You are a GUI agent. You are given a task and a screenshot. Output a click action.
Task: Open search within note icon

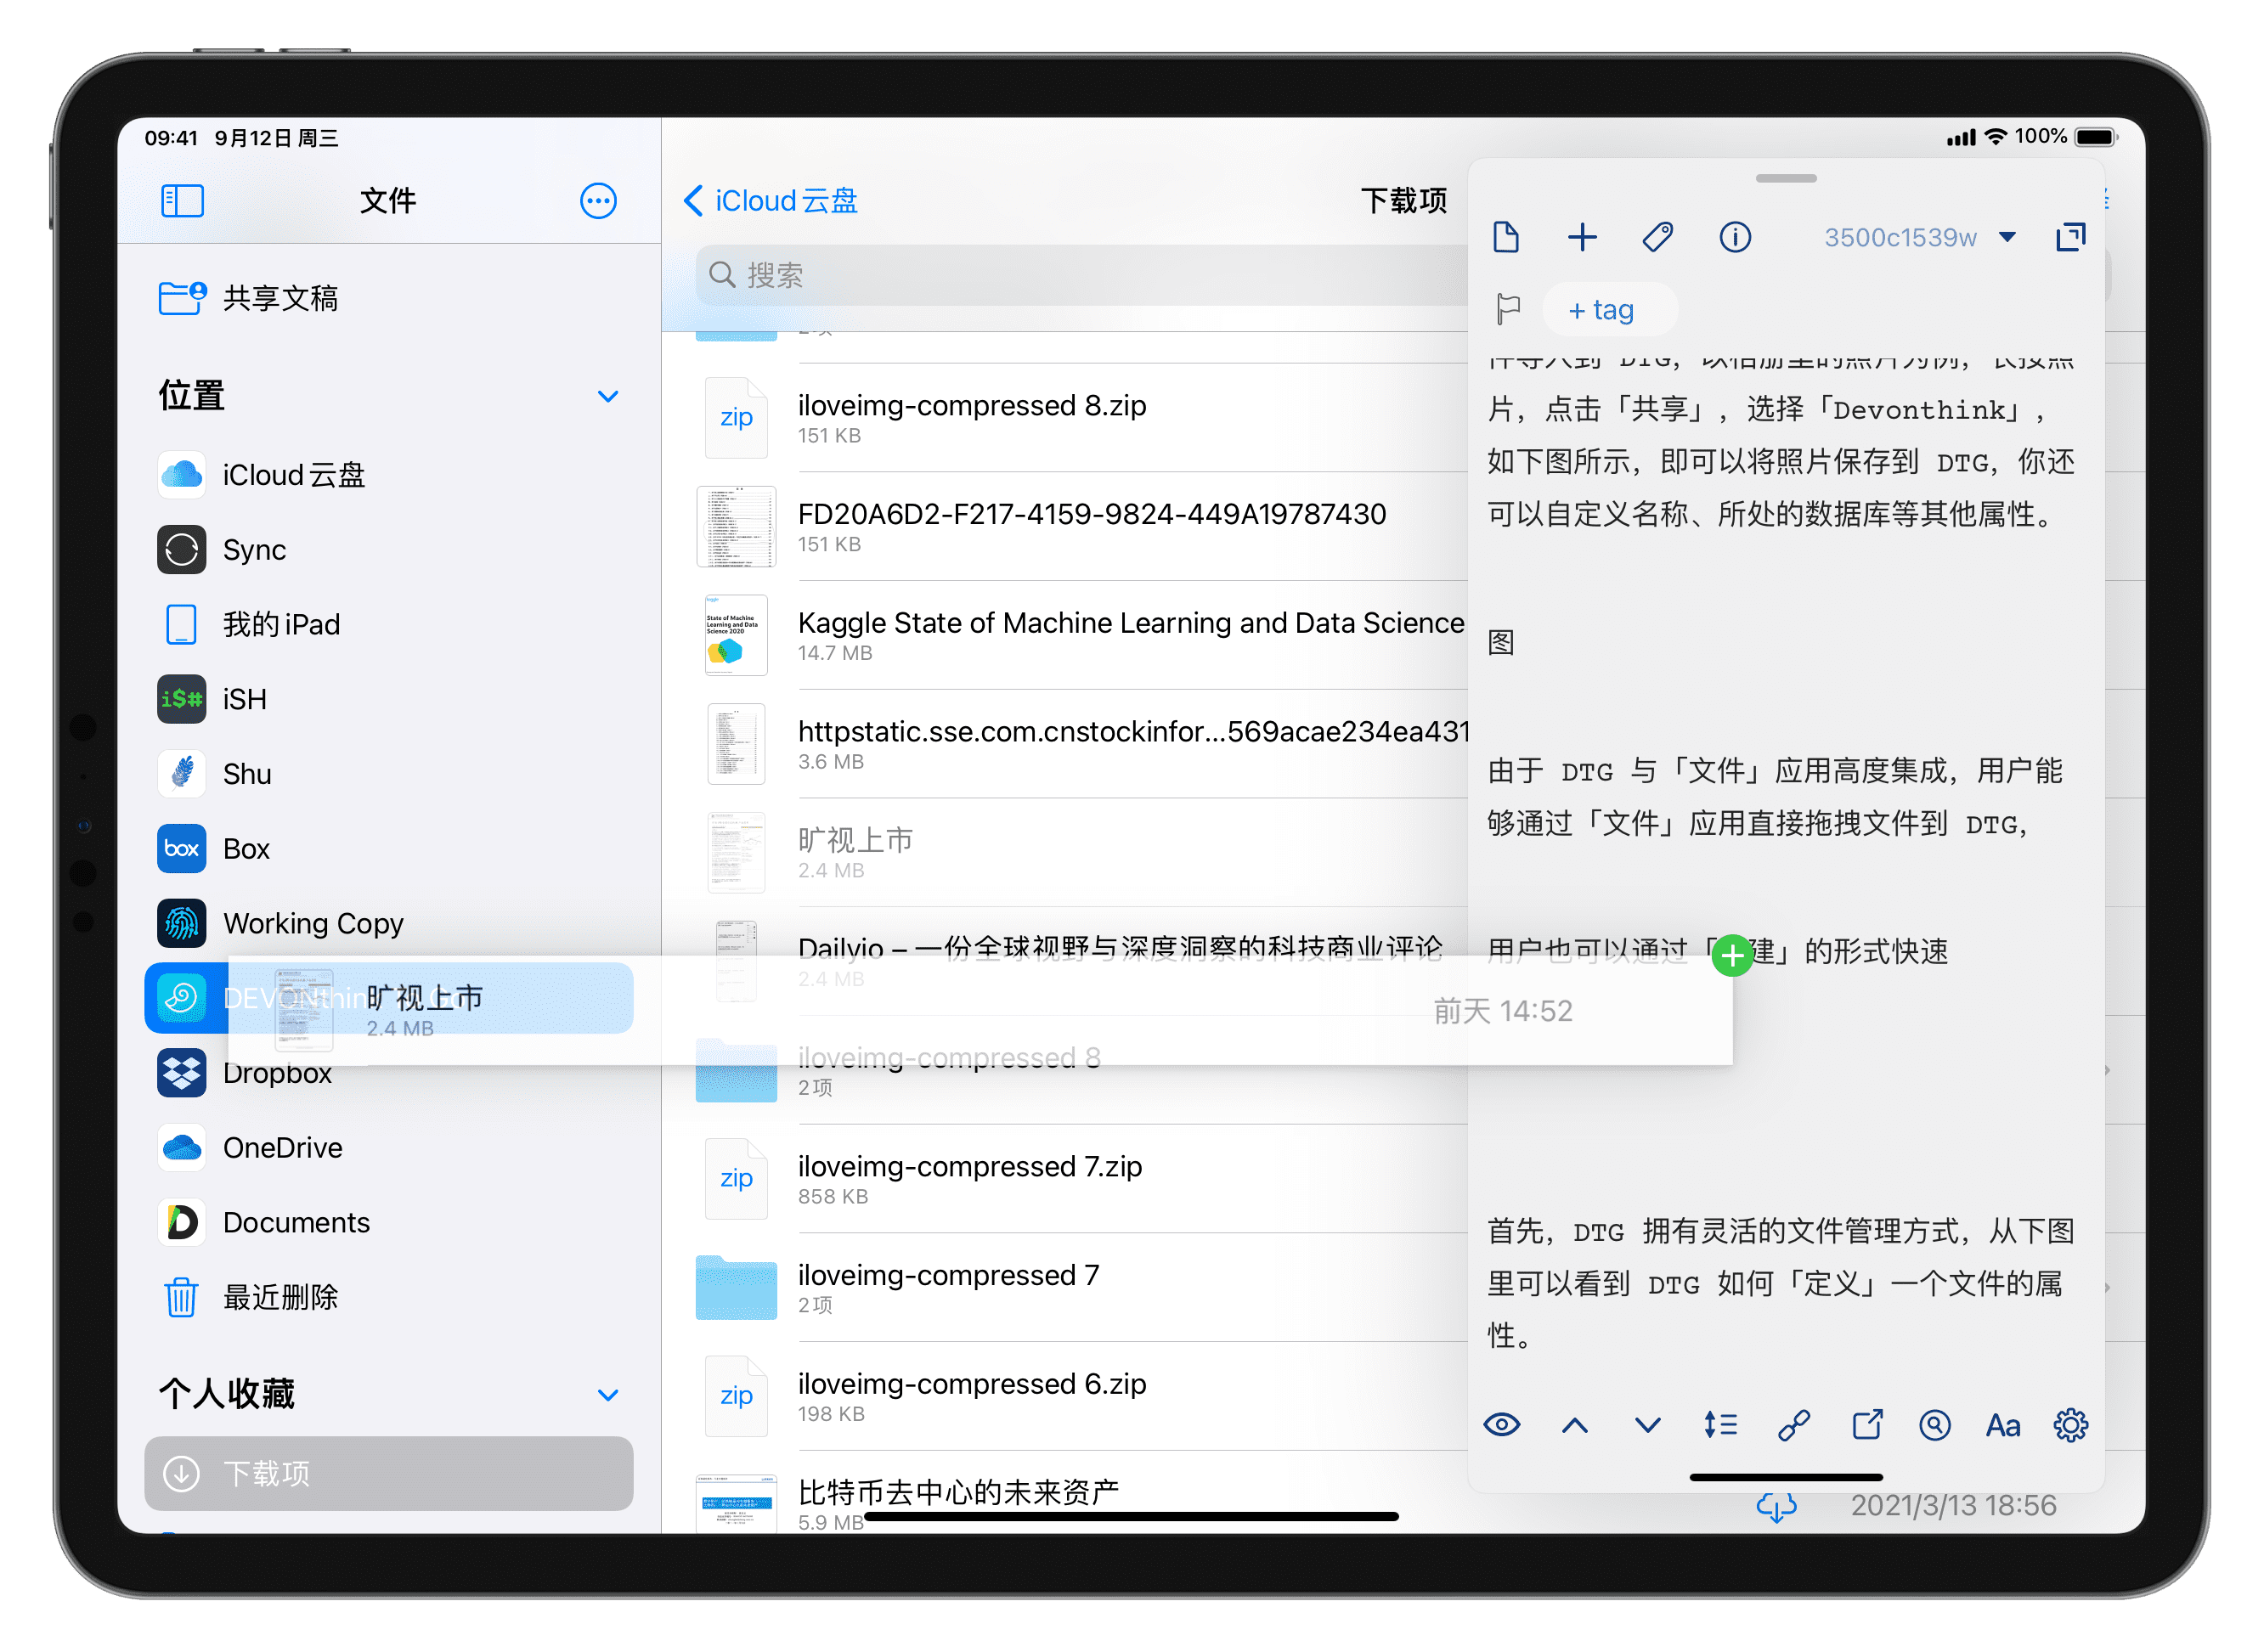[1935, 1425]
